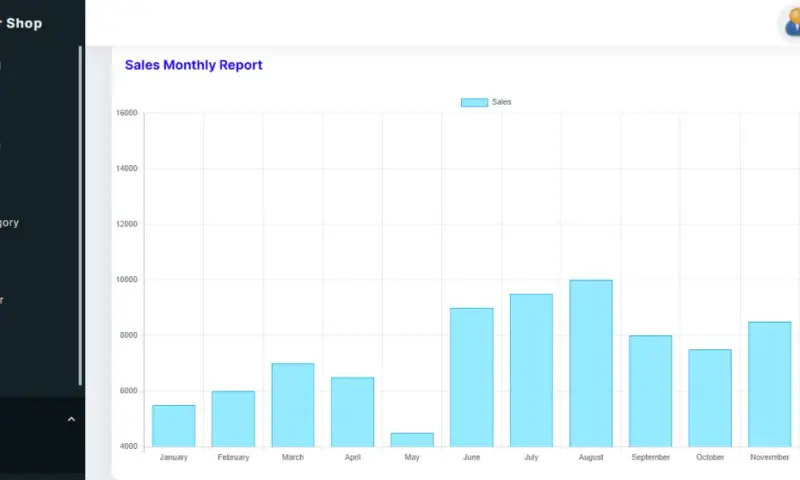Select the September sales bar
The width and height of the screenshot is (800, 480).
point(650,391)
